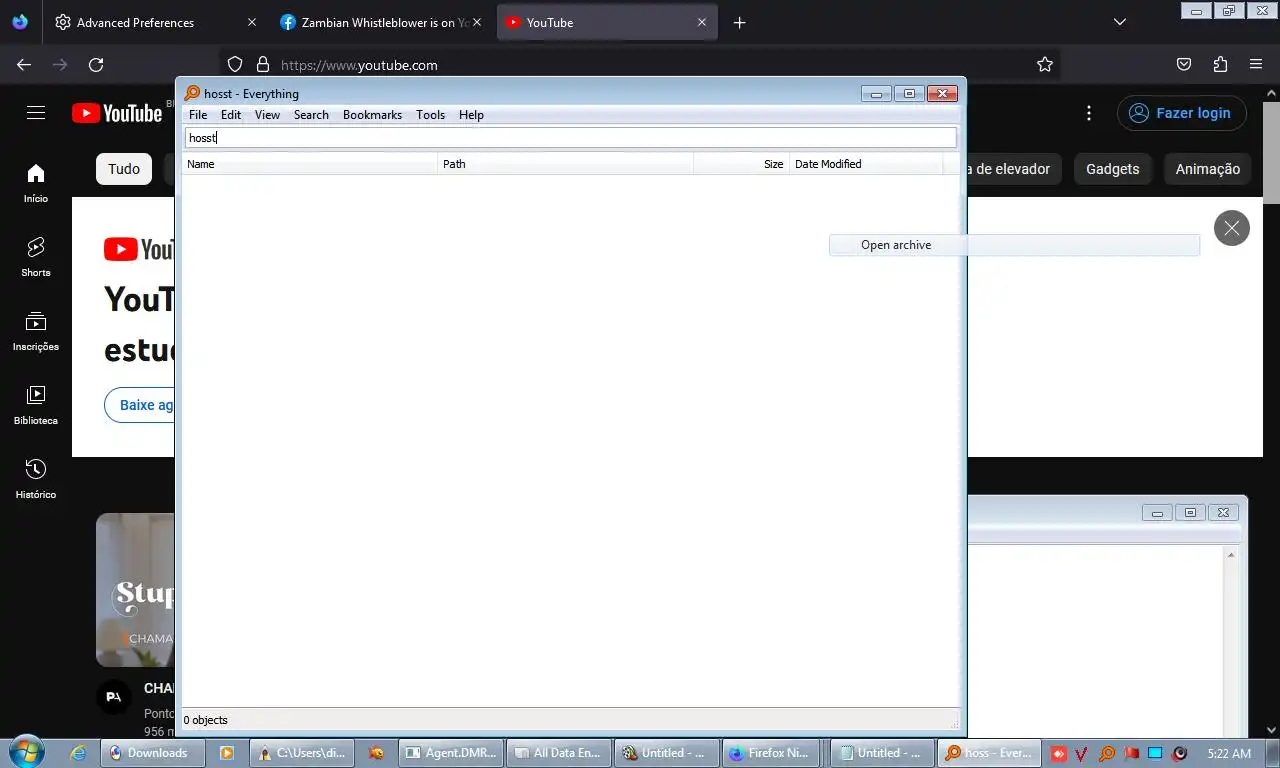Open YouTube Início home sidebar item

(36, 183)
